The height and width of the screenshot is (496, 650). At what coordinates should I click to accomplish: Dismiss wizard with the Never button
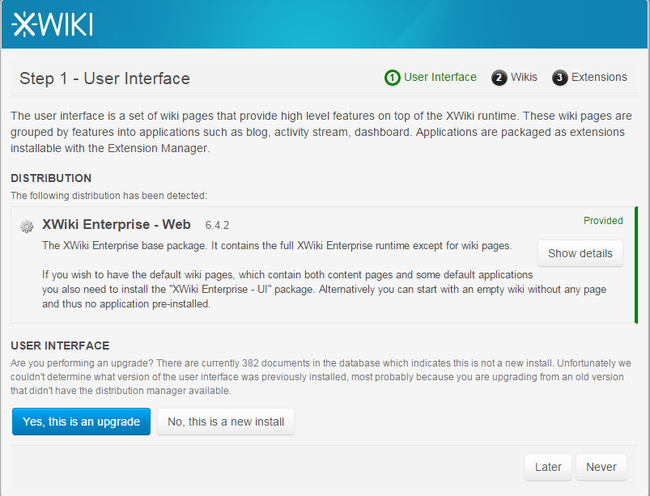click(601, 467)
